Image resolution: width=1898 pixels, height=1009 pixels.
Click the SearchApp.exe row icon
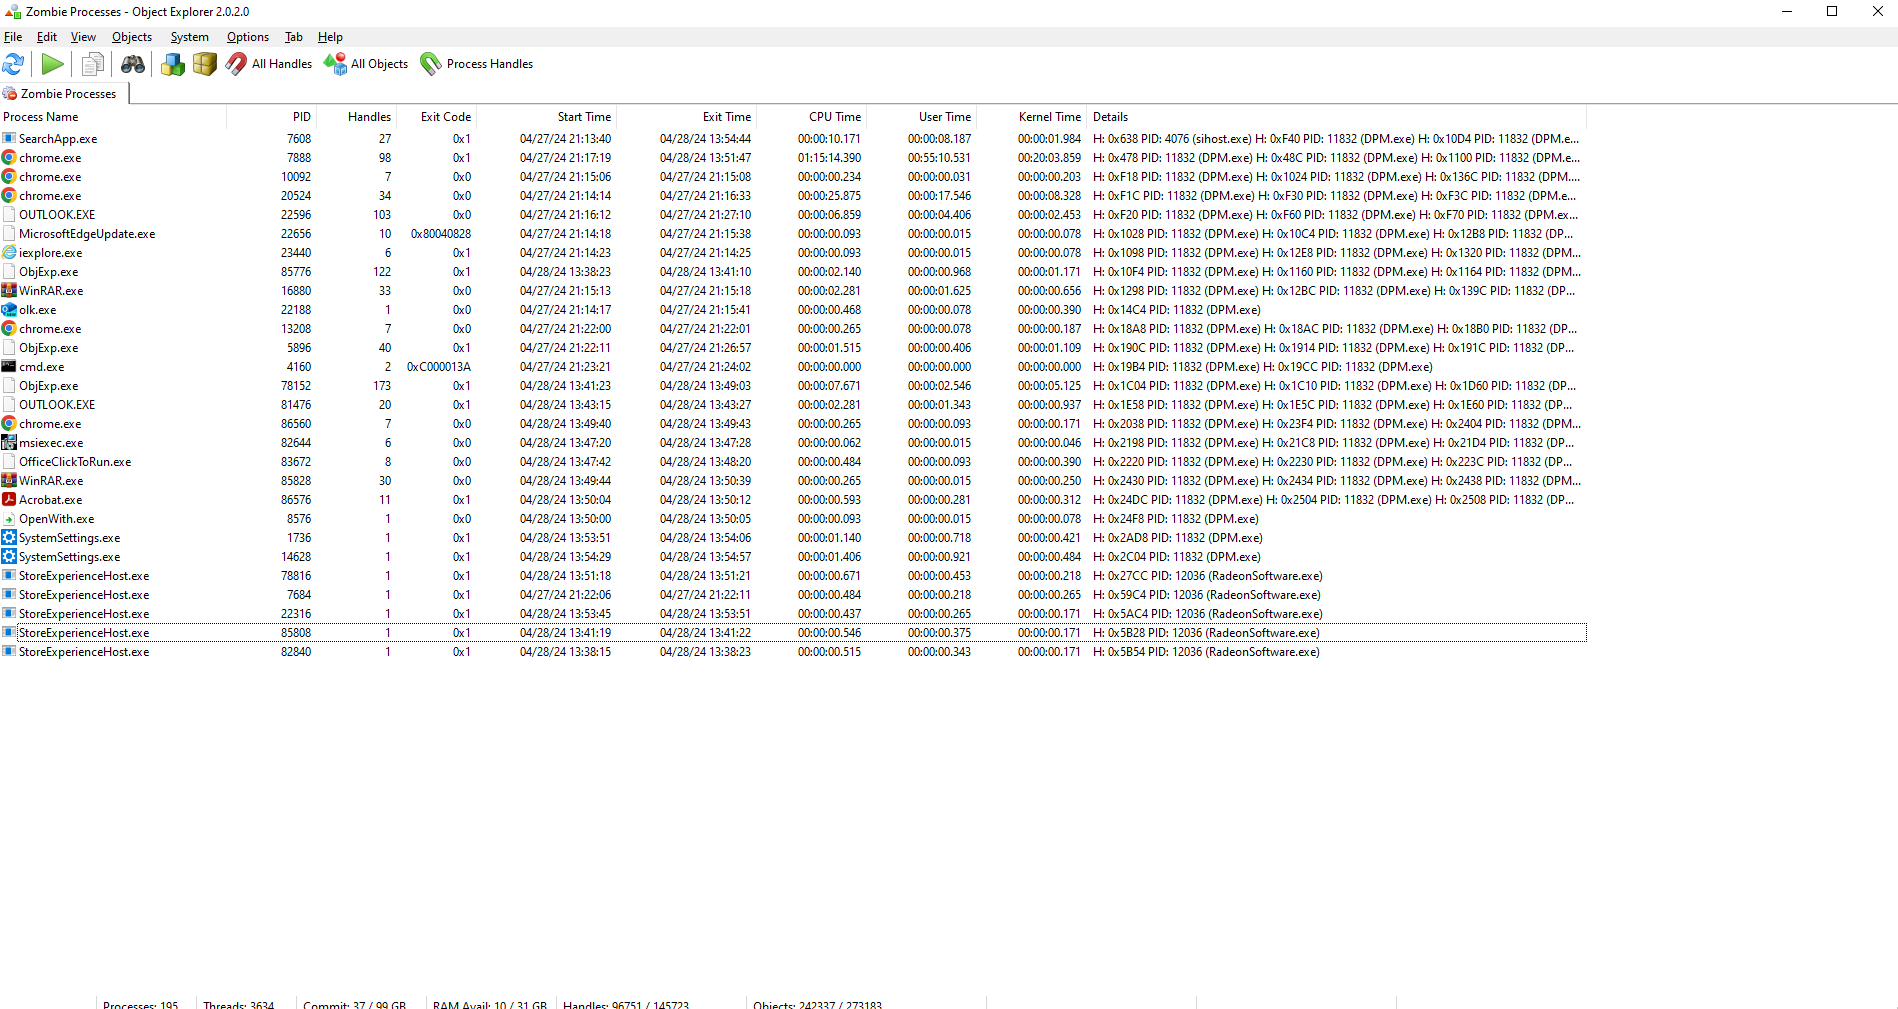coord(9,139)
